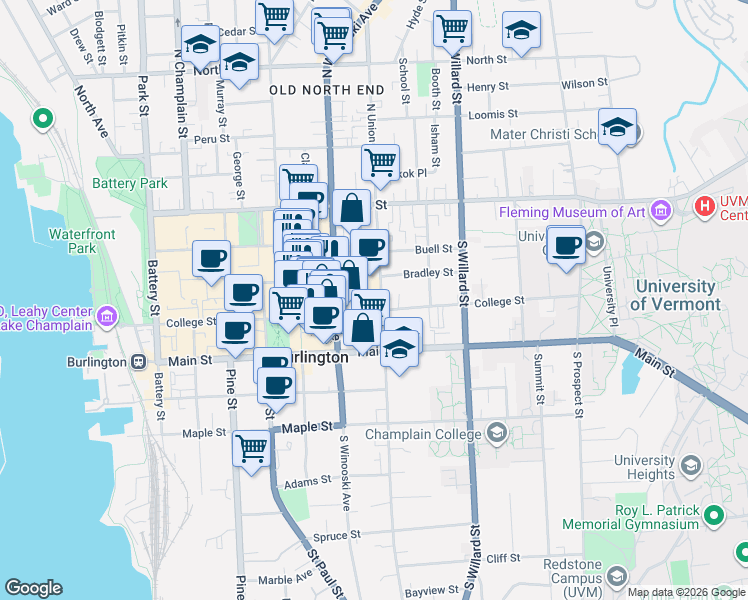Select the coffee marker west of downtown near Battery St
This screenshot has height=600, width=748.
[x=211, y=261]
